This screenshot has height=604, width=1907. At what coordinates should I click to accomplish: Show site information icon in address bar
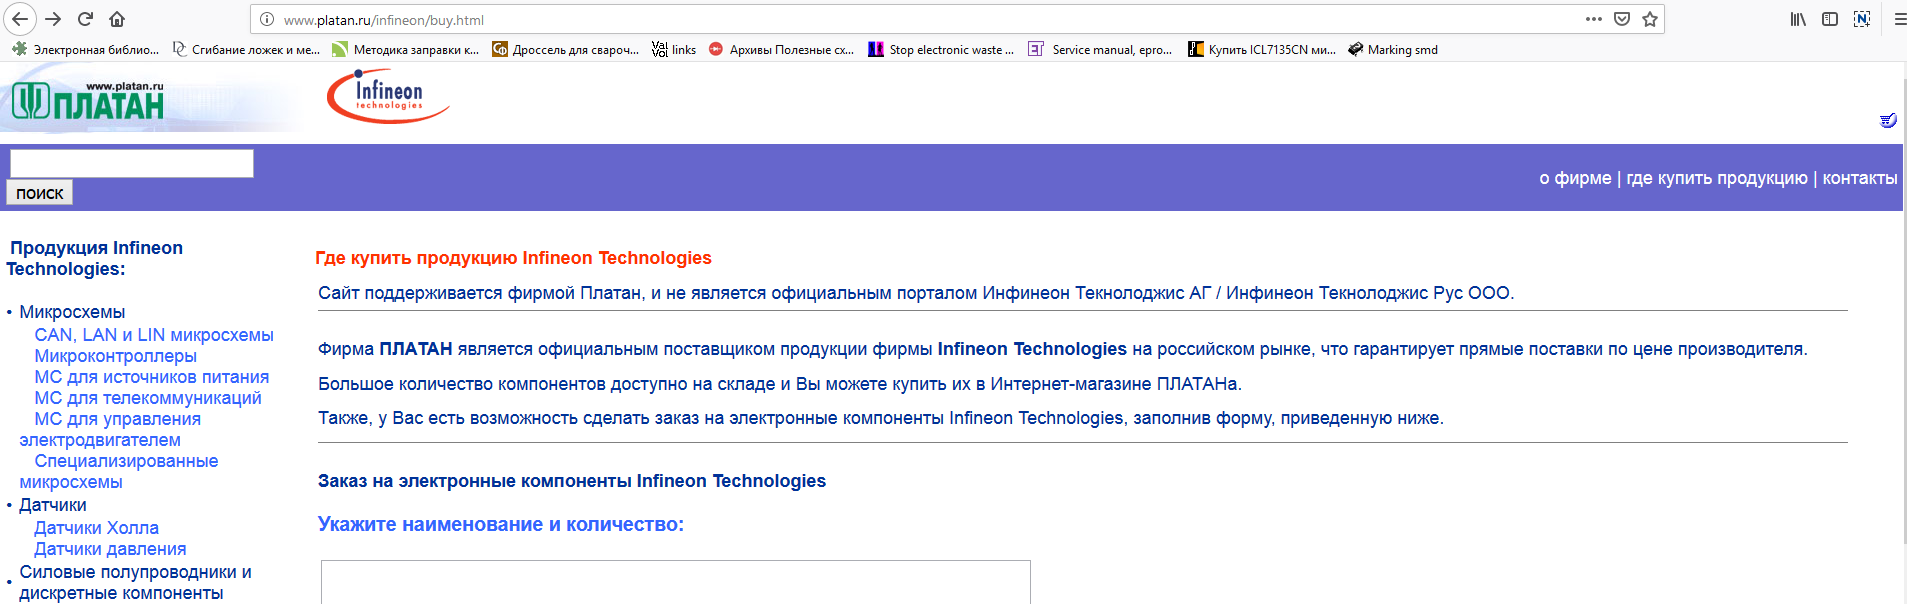pos(267,19)
